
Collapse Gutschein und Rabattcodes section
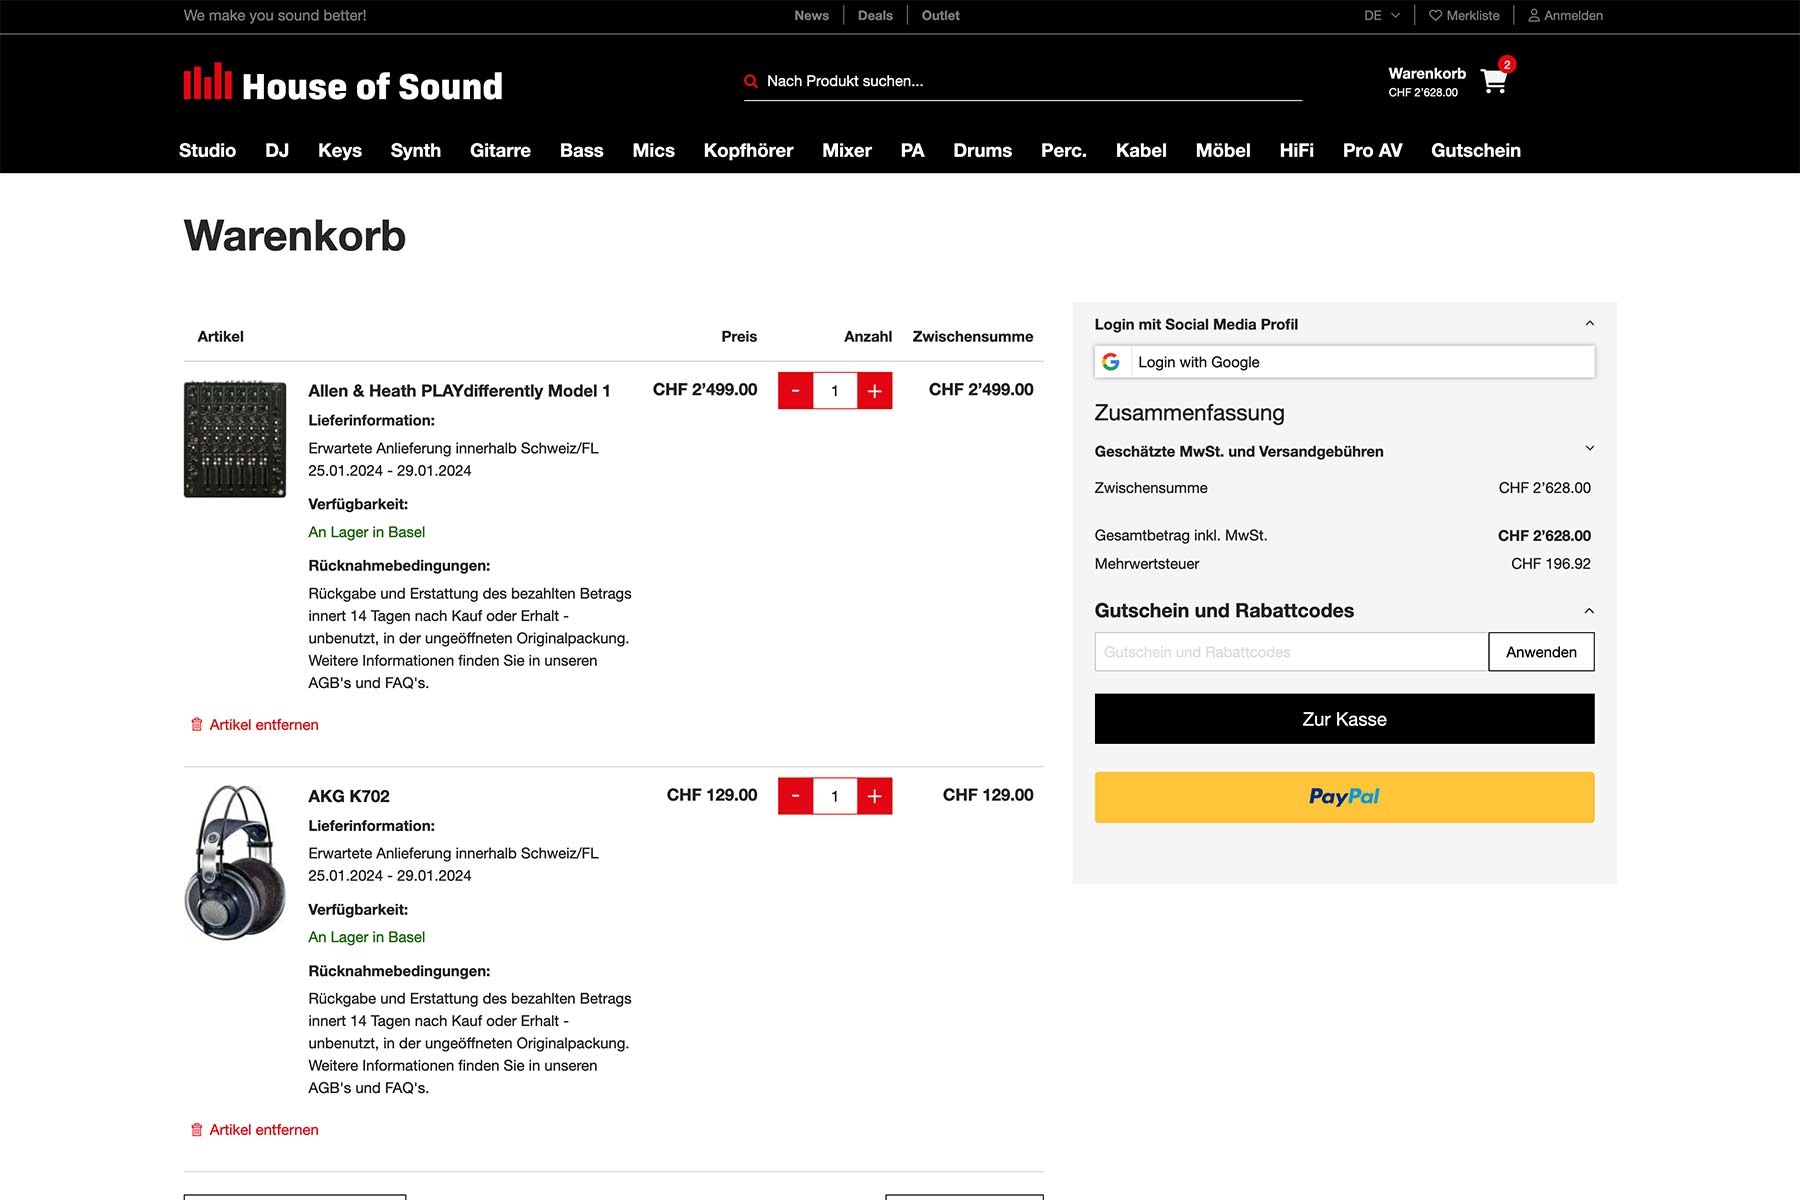[1589, 610]
